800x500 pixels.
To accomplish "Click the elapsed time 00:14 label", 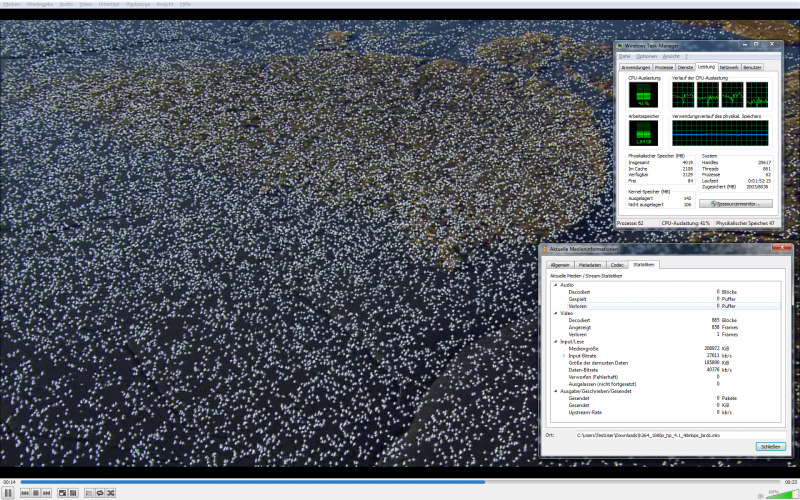I will coord(9,482).
